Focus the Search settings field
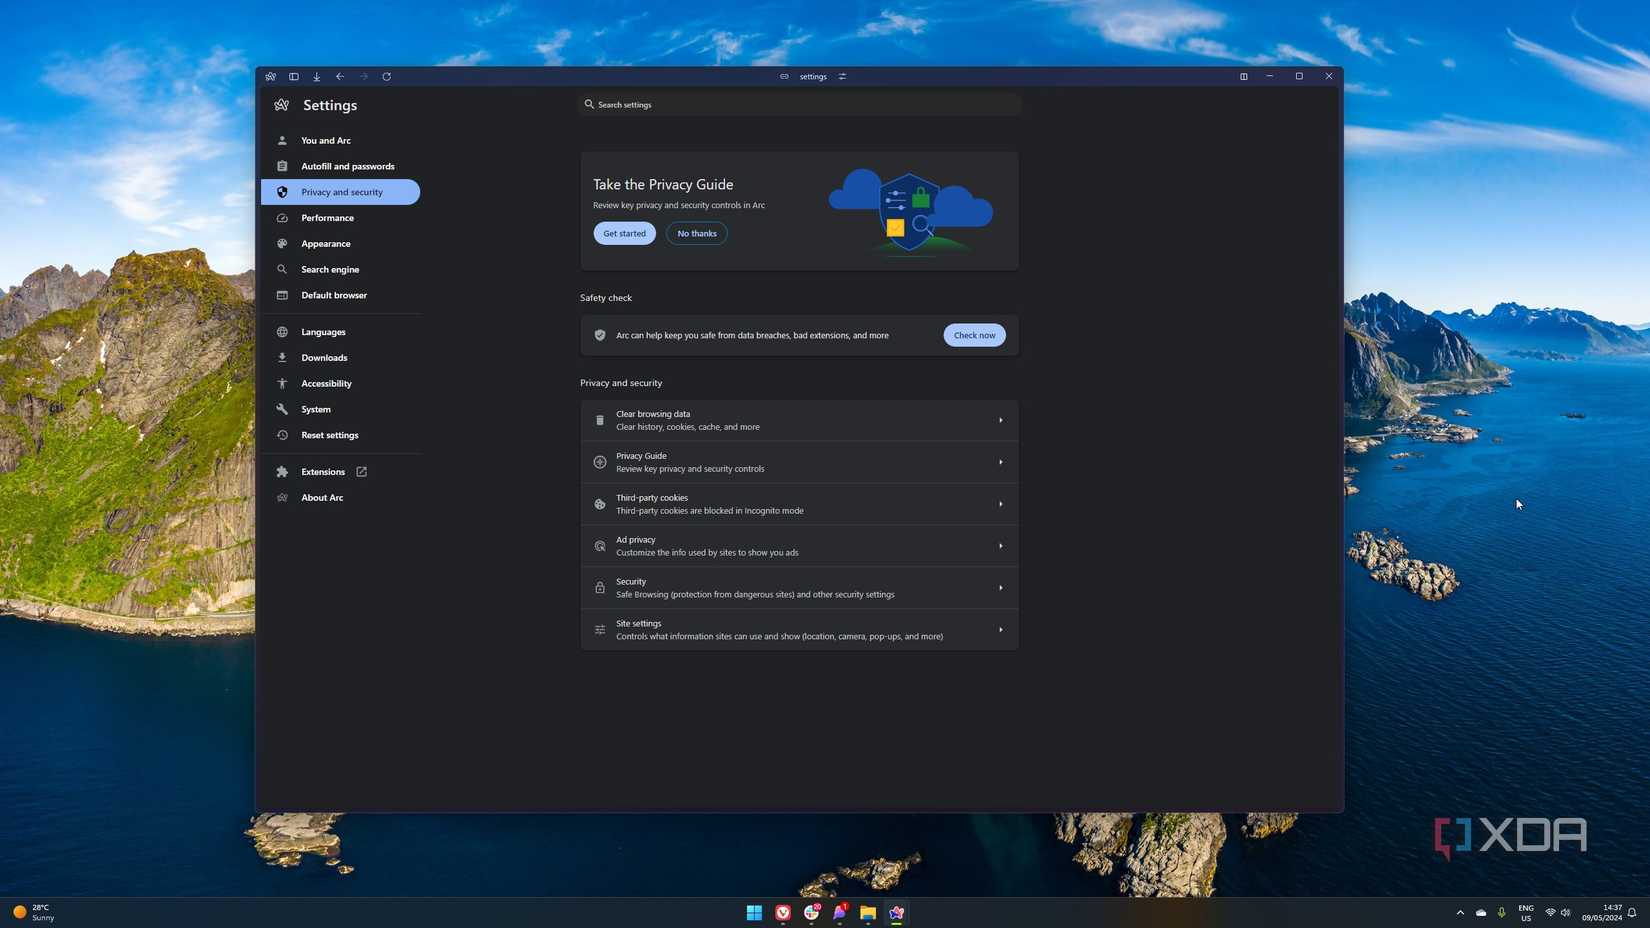 point(800,105)
